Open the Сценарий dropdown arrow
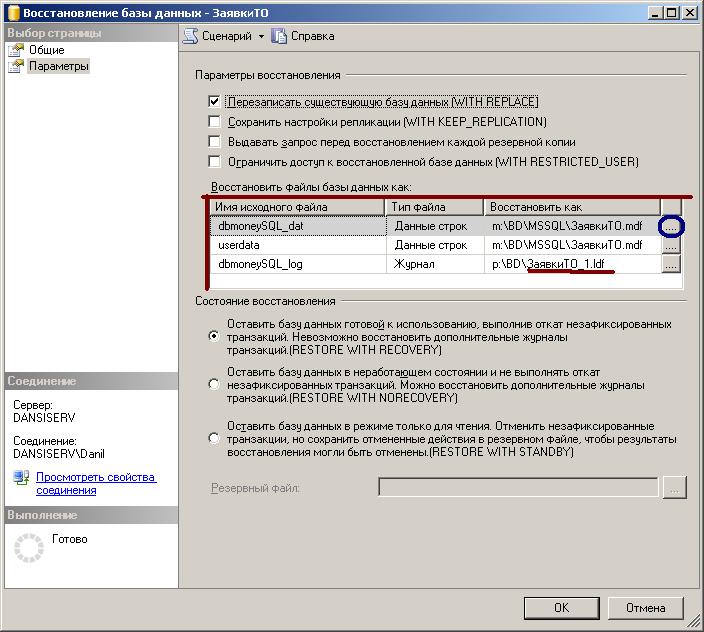704x632 pixels. coord(261,37)
